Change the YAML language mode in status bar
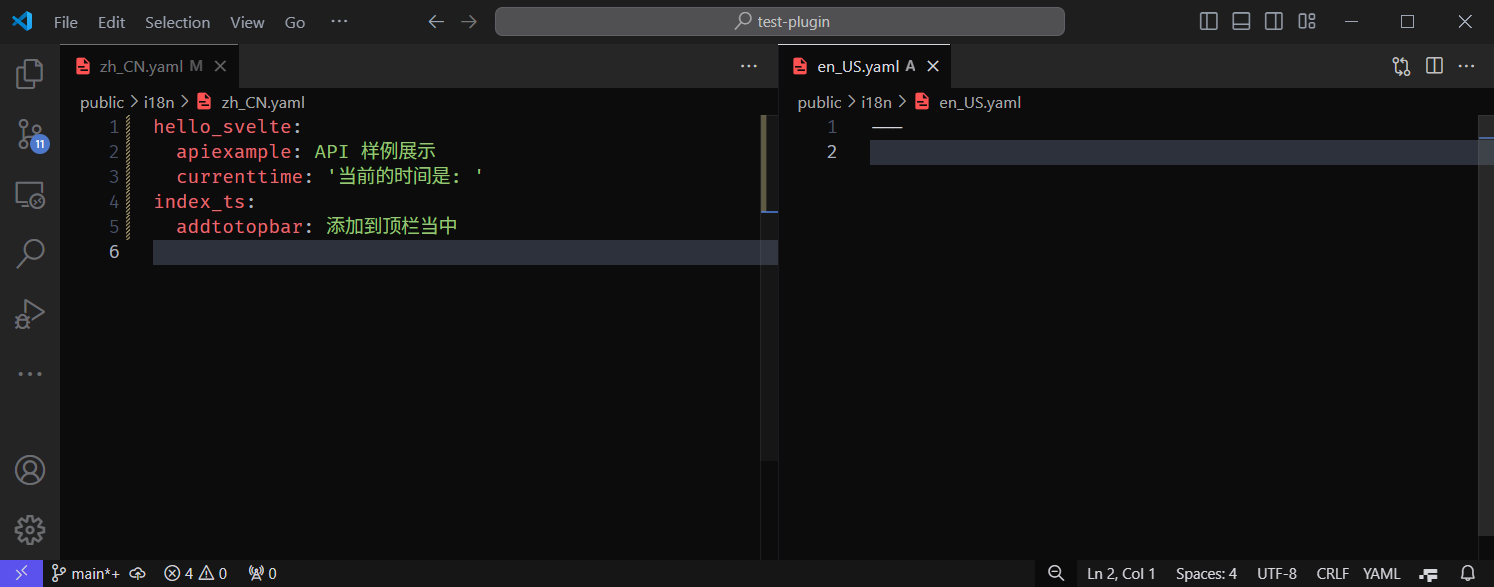Screen dimensions: 1494x587 click(1381, 573)
